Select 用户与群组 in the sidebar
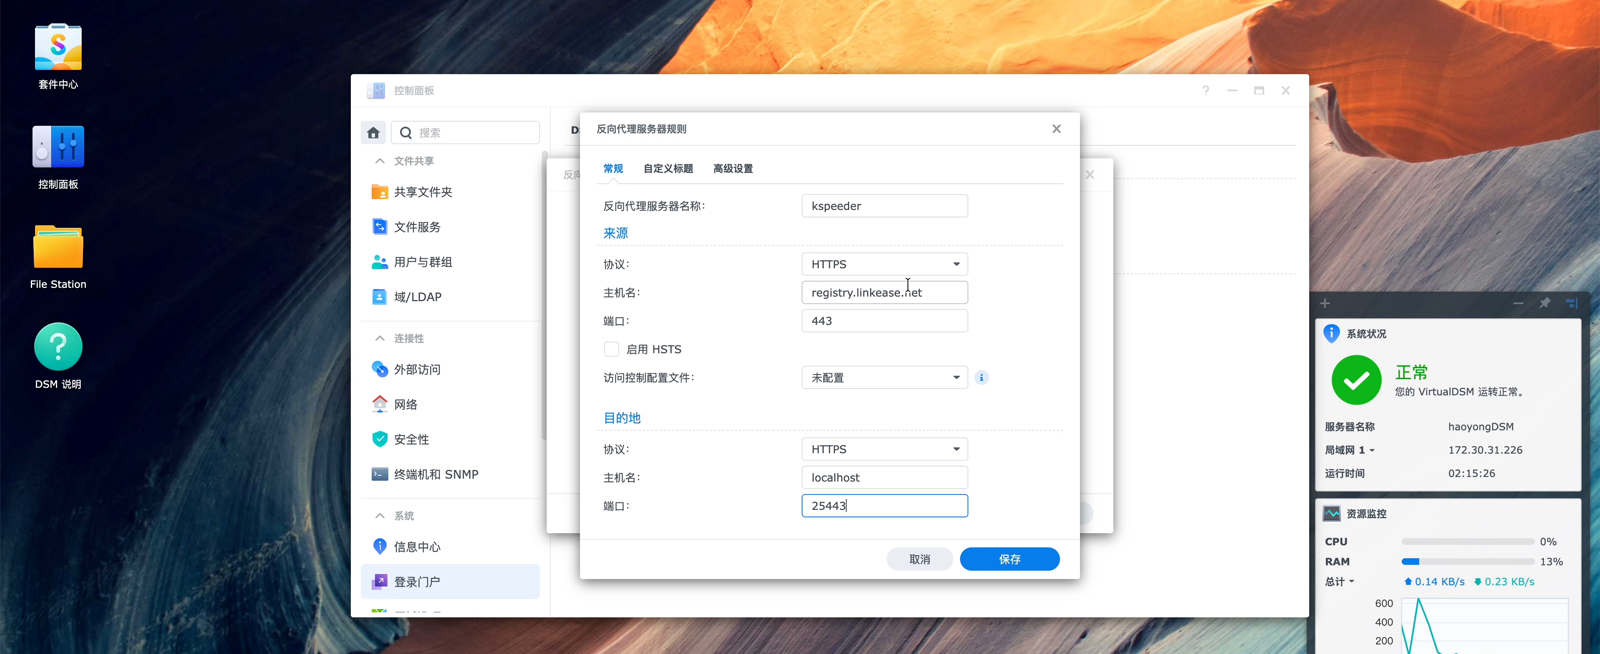 click(x=450, y=262)
